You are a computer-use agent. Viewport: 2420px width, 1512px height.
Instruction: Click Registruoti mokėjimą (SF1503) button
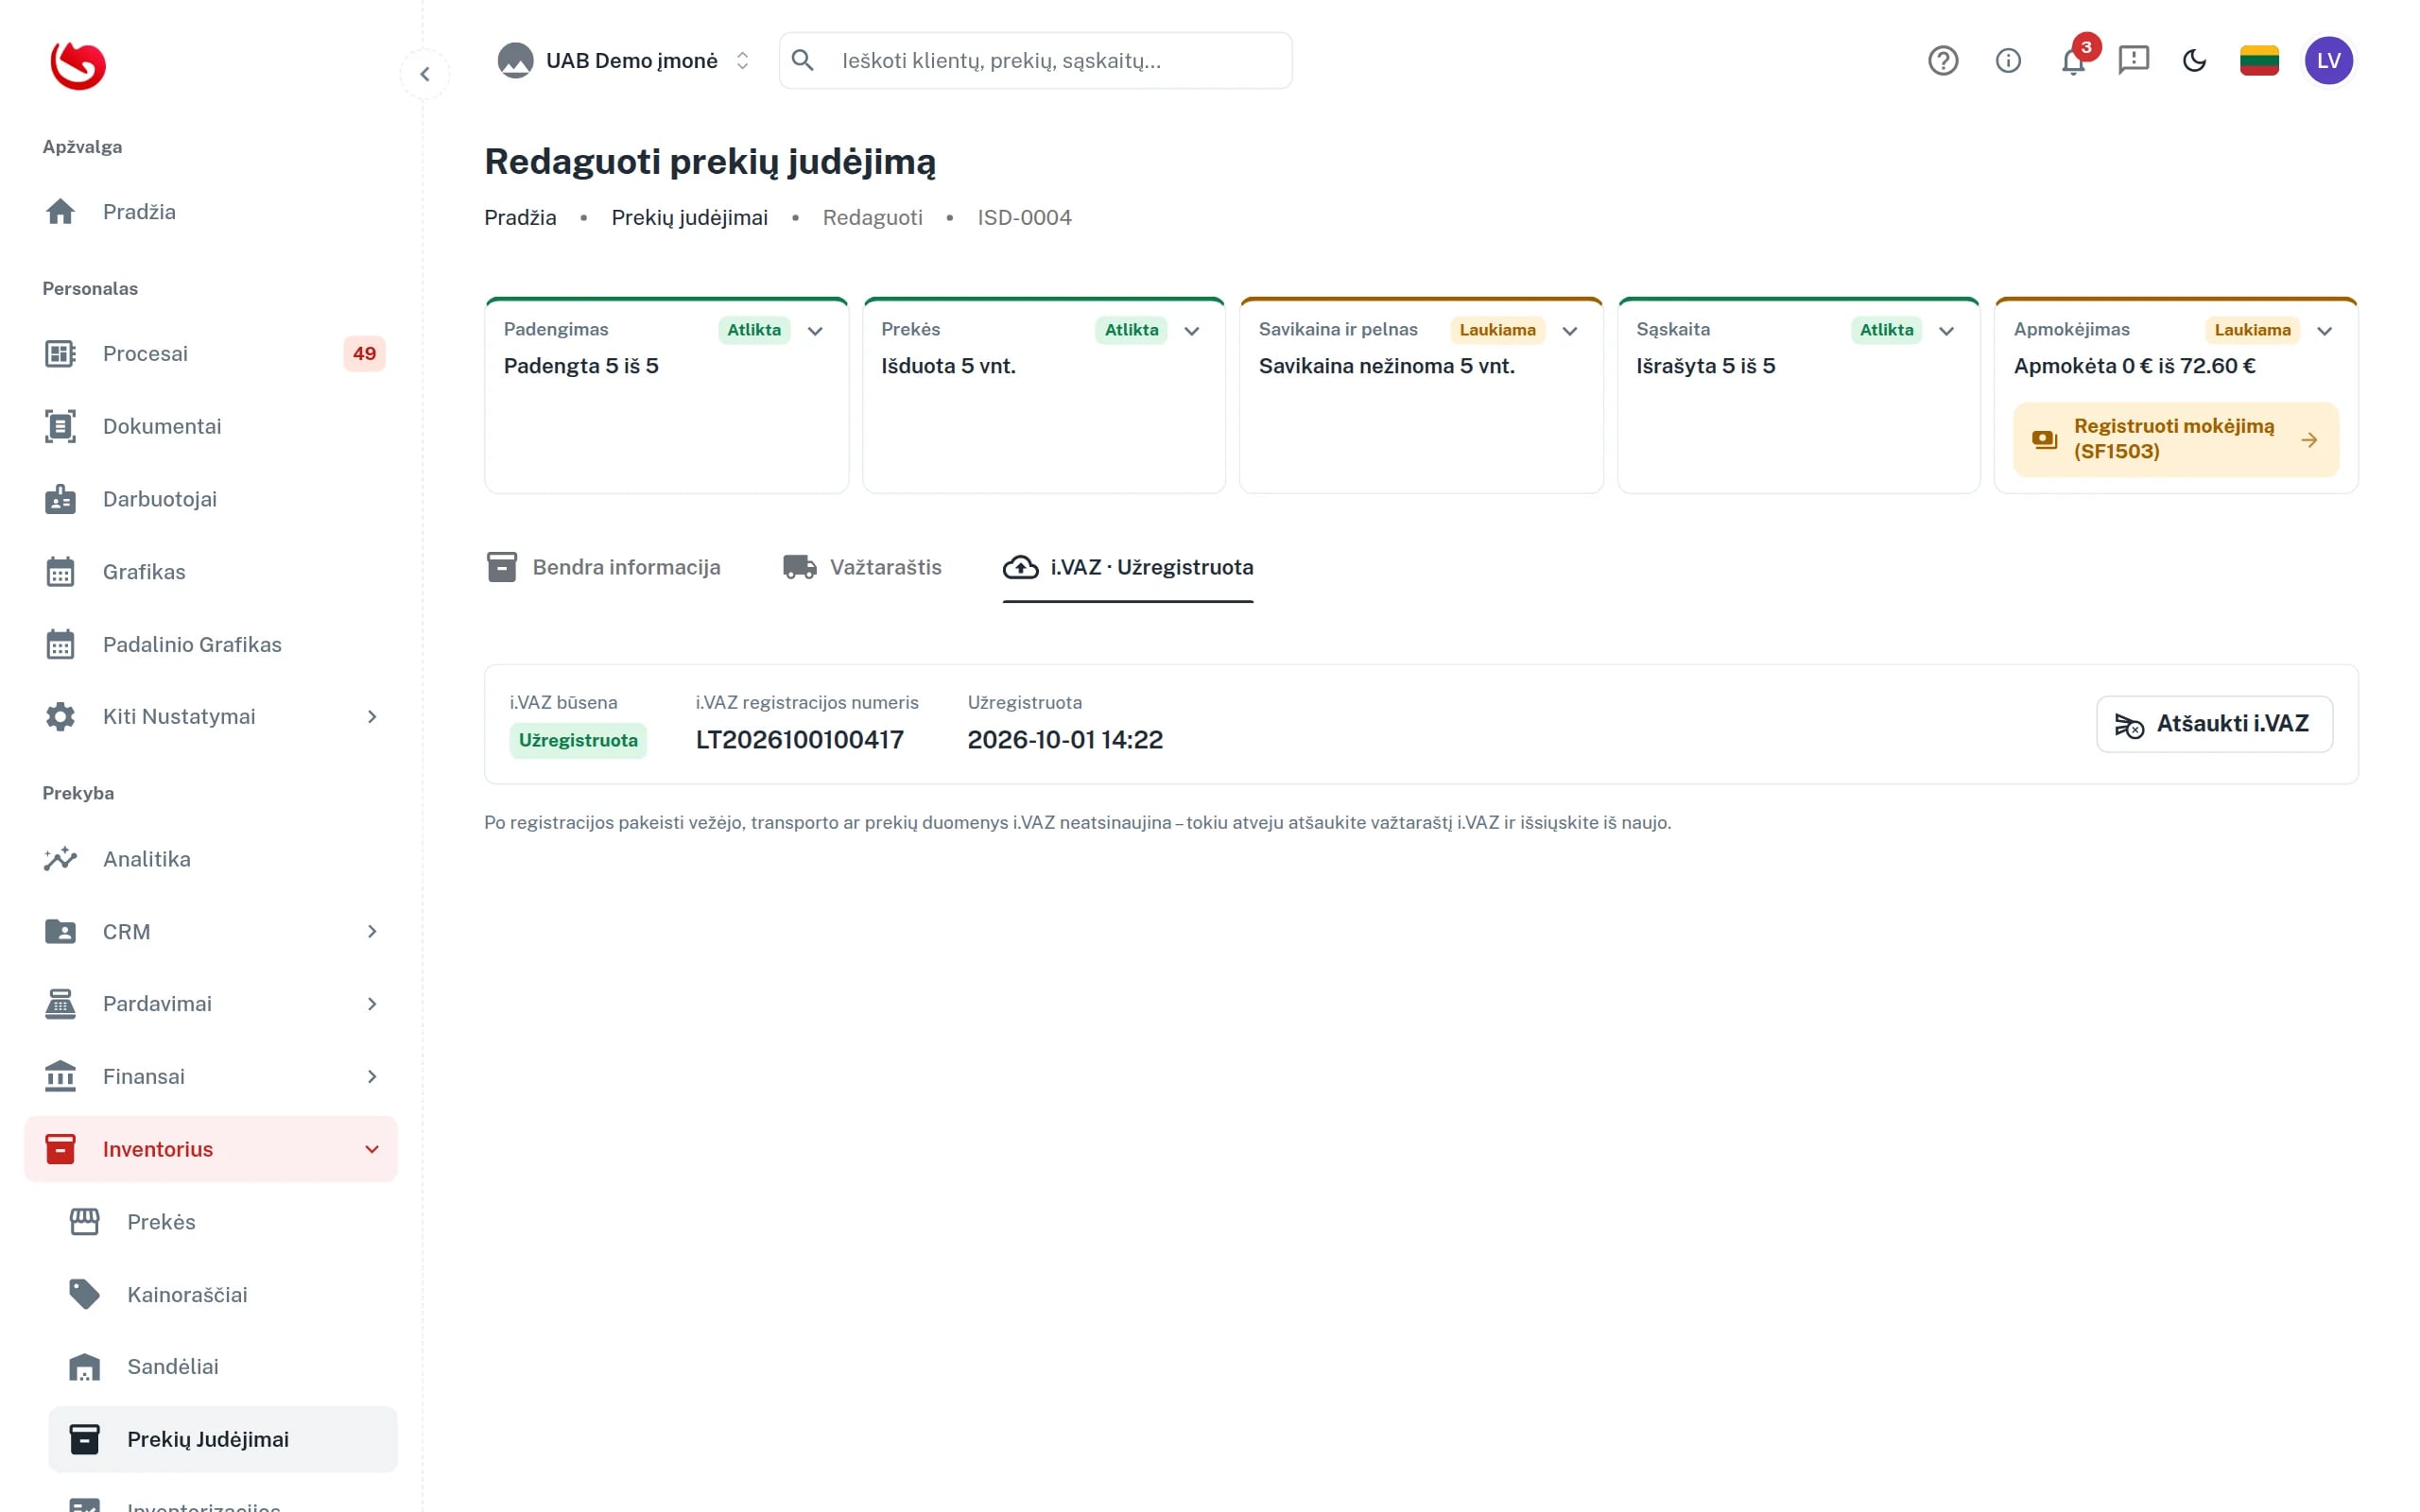click(2175, 439)
